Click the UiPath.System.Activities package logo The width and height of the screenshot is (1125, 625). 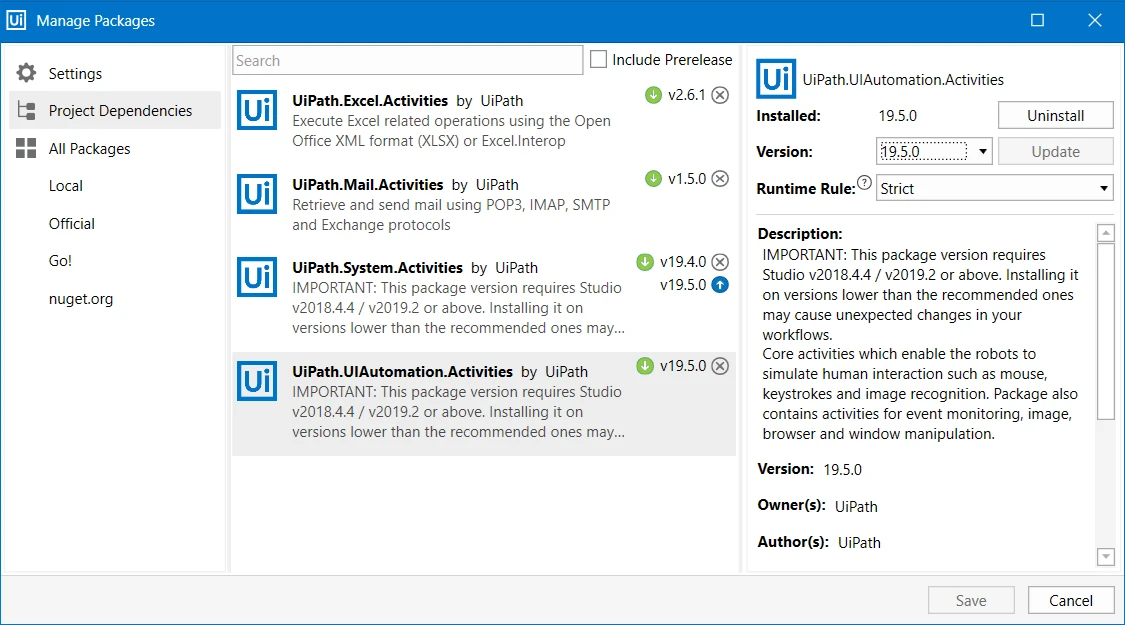257,277
